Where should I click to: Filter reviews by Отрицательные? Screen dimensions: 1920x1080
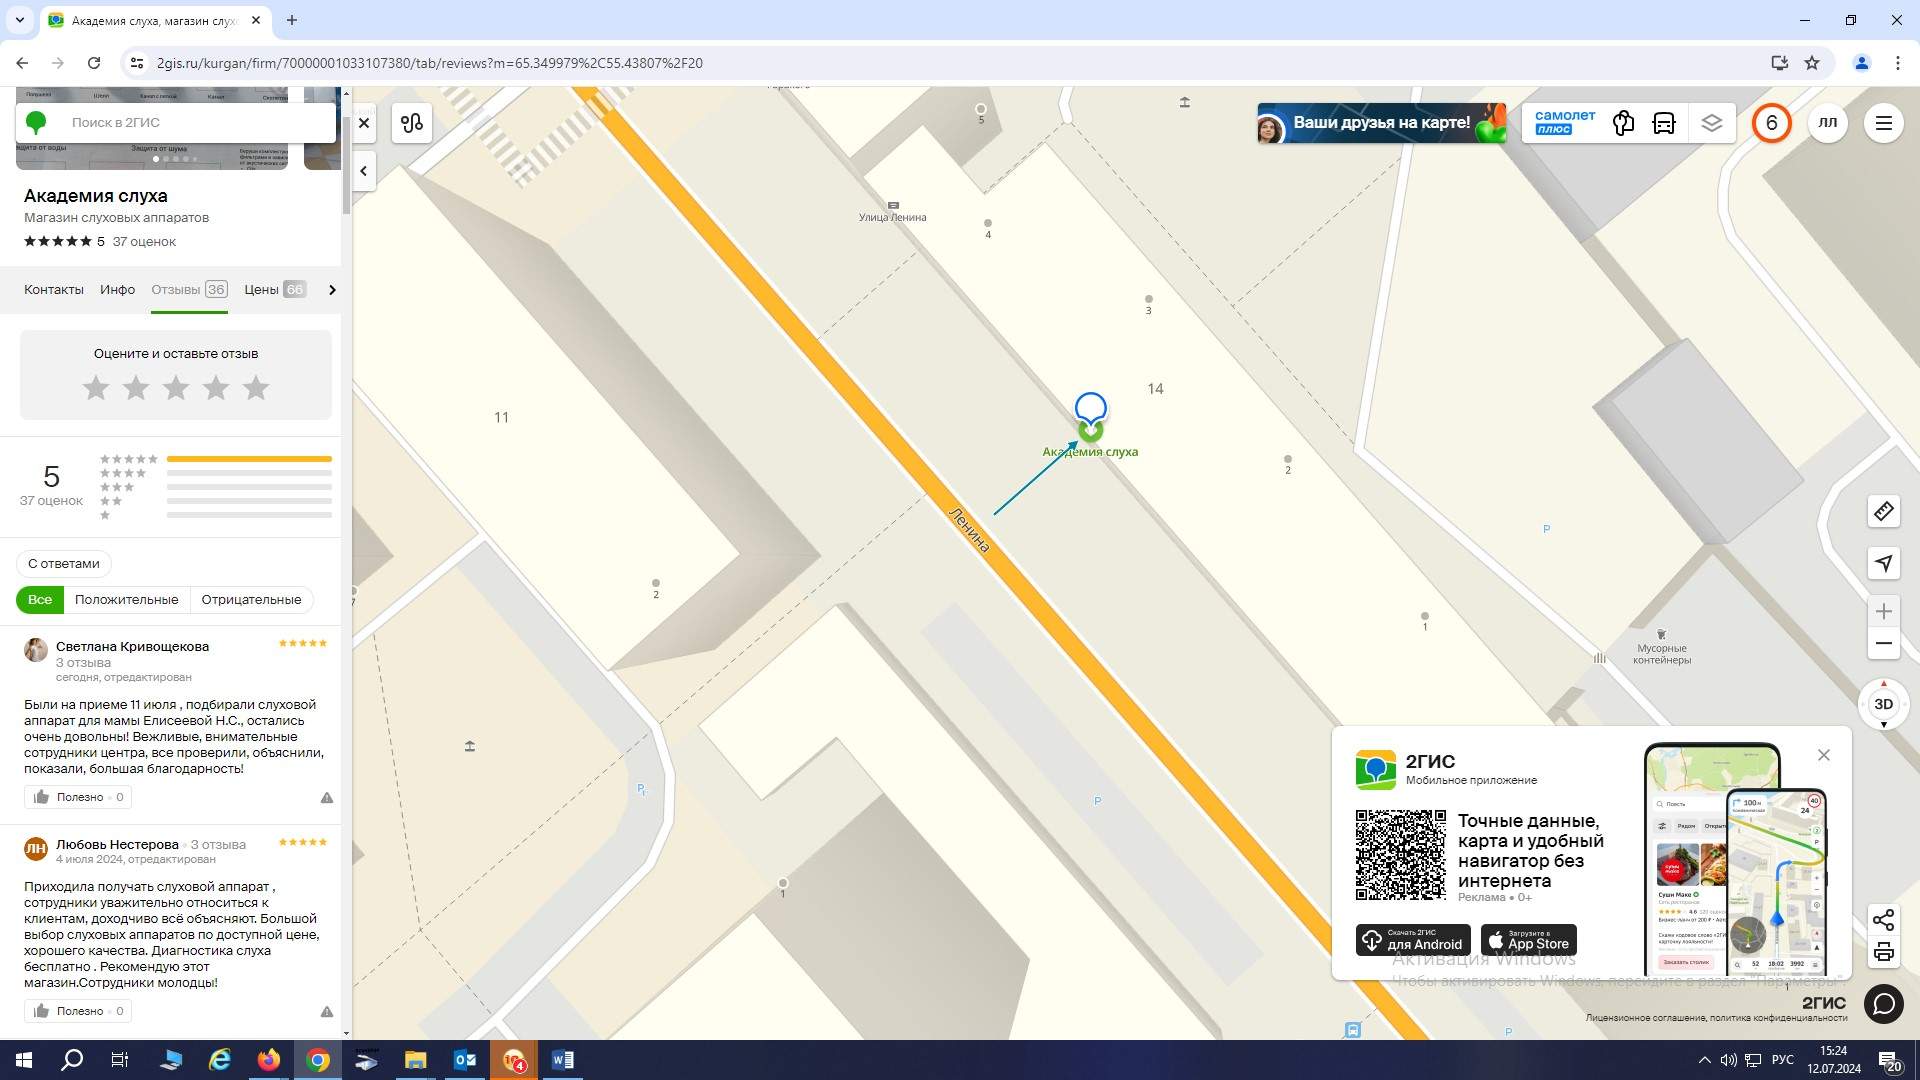point(251,600)
